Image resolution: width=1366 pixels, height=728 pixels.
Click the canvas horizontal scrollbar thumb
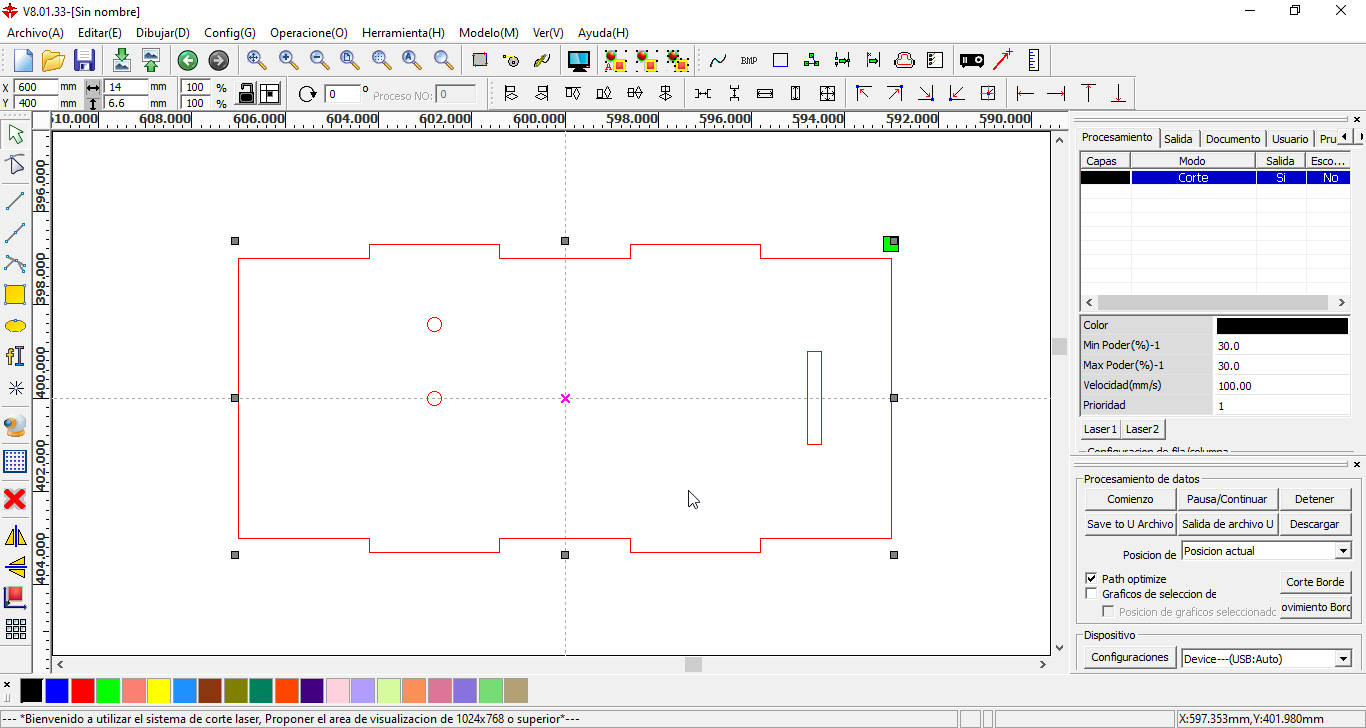tap(693, 664)
